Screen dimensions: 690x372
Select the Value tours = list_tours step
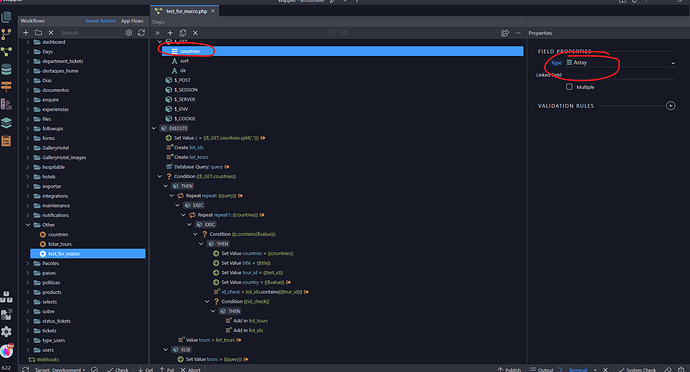[x=209, y=340]
